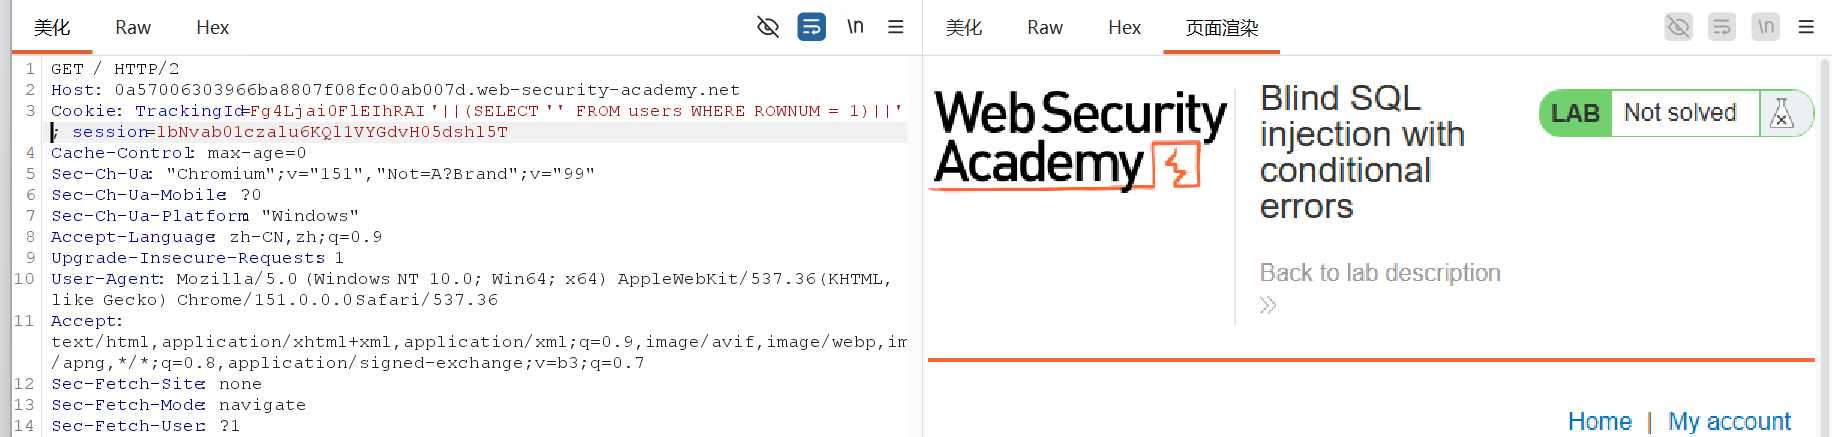Toggle line wrap in request panel

pos(811,27)
